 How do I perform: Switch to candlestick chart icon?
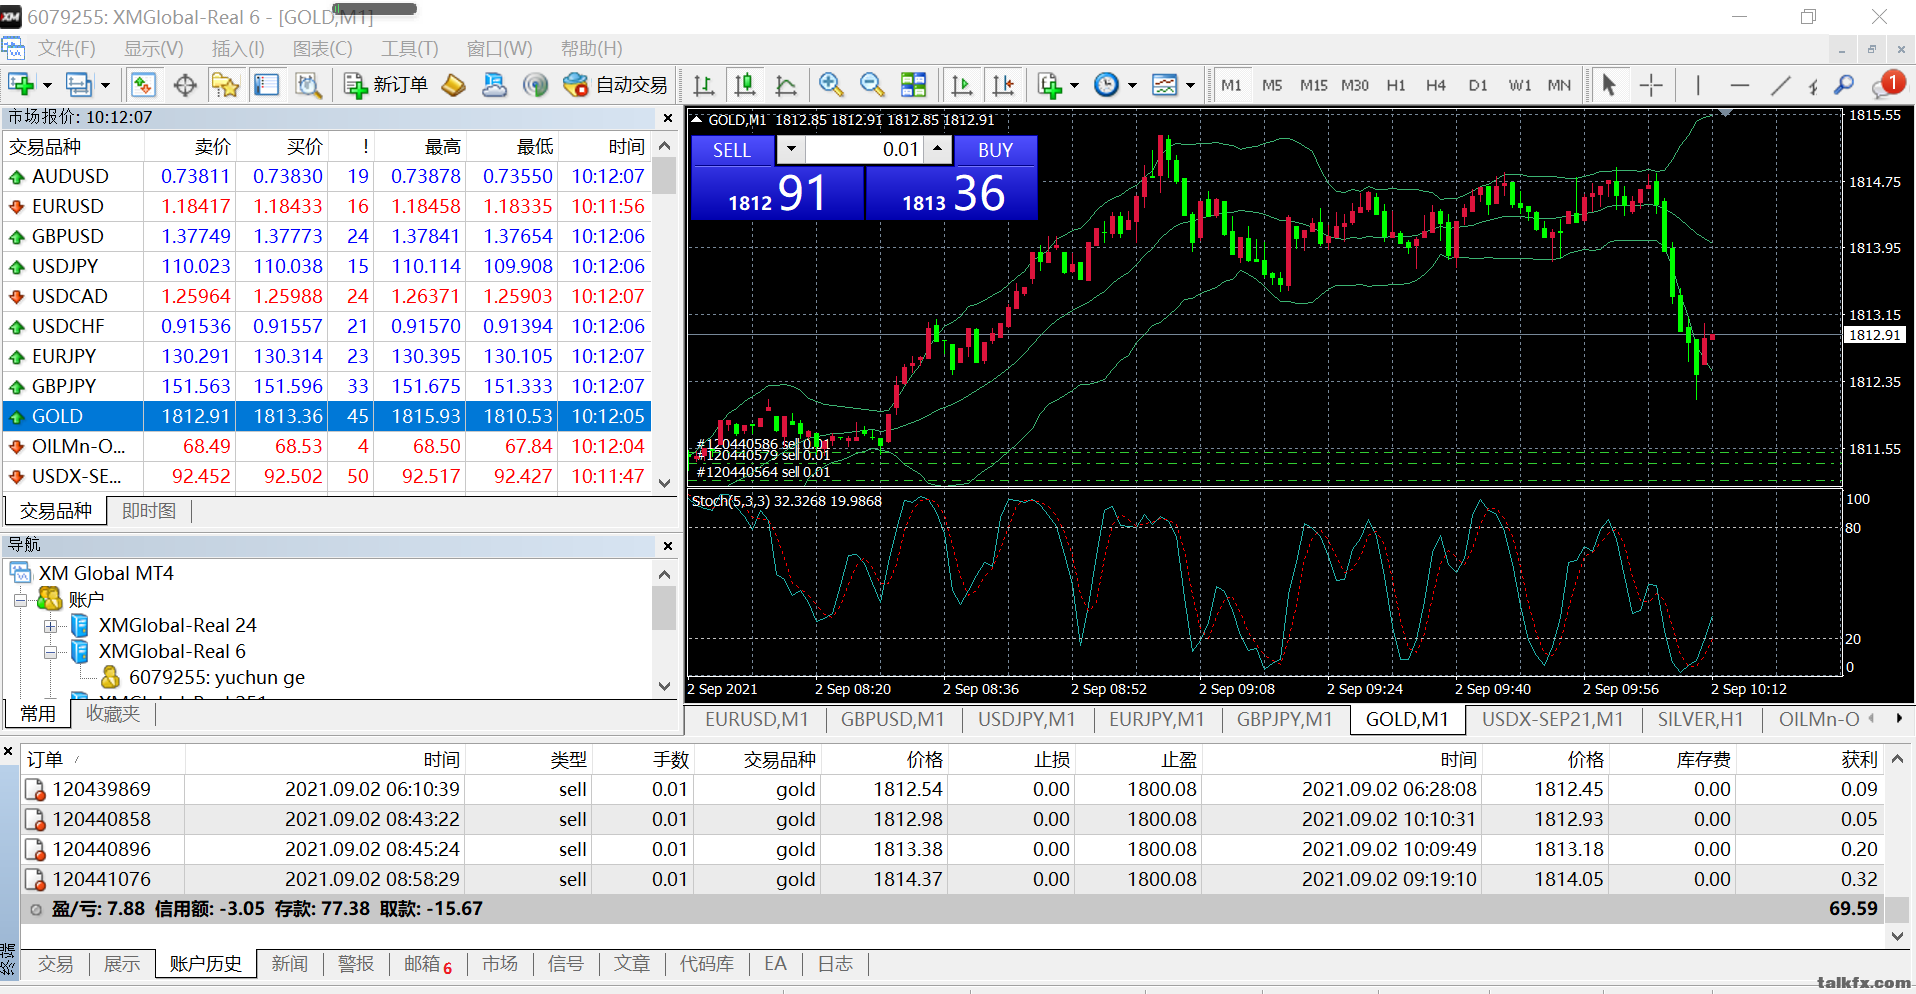coord(745,85)
